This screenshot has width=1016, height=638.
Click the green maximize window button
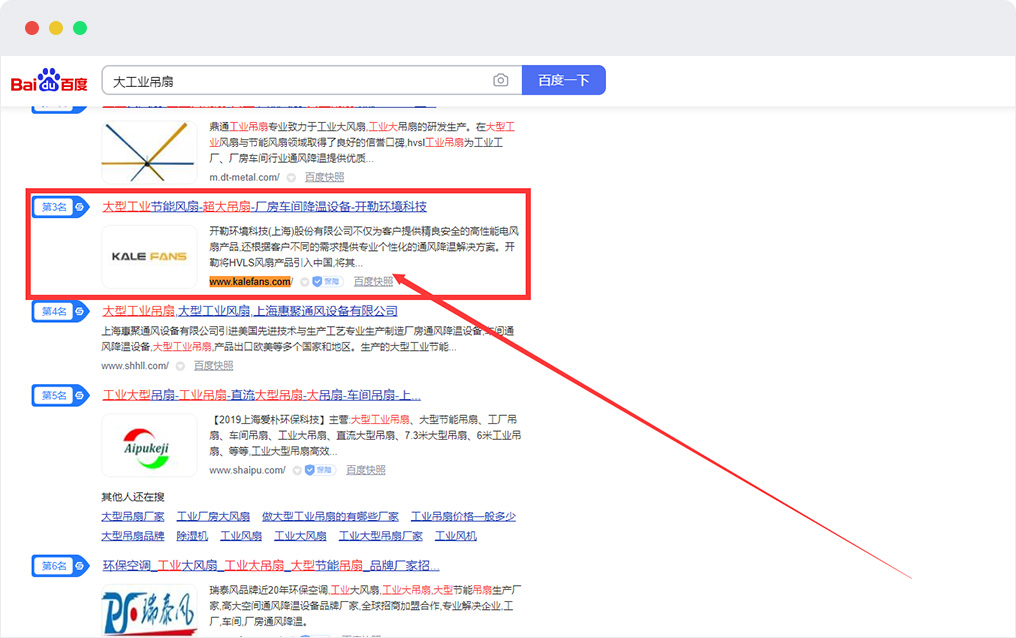80,28
